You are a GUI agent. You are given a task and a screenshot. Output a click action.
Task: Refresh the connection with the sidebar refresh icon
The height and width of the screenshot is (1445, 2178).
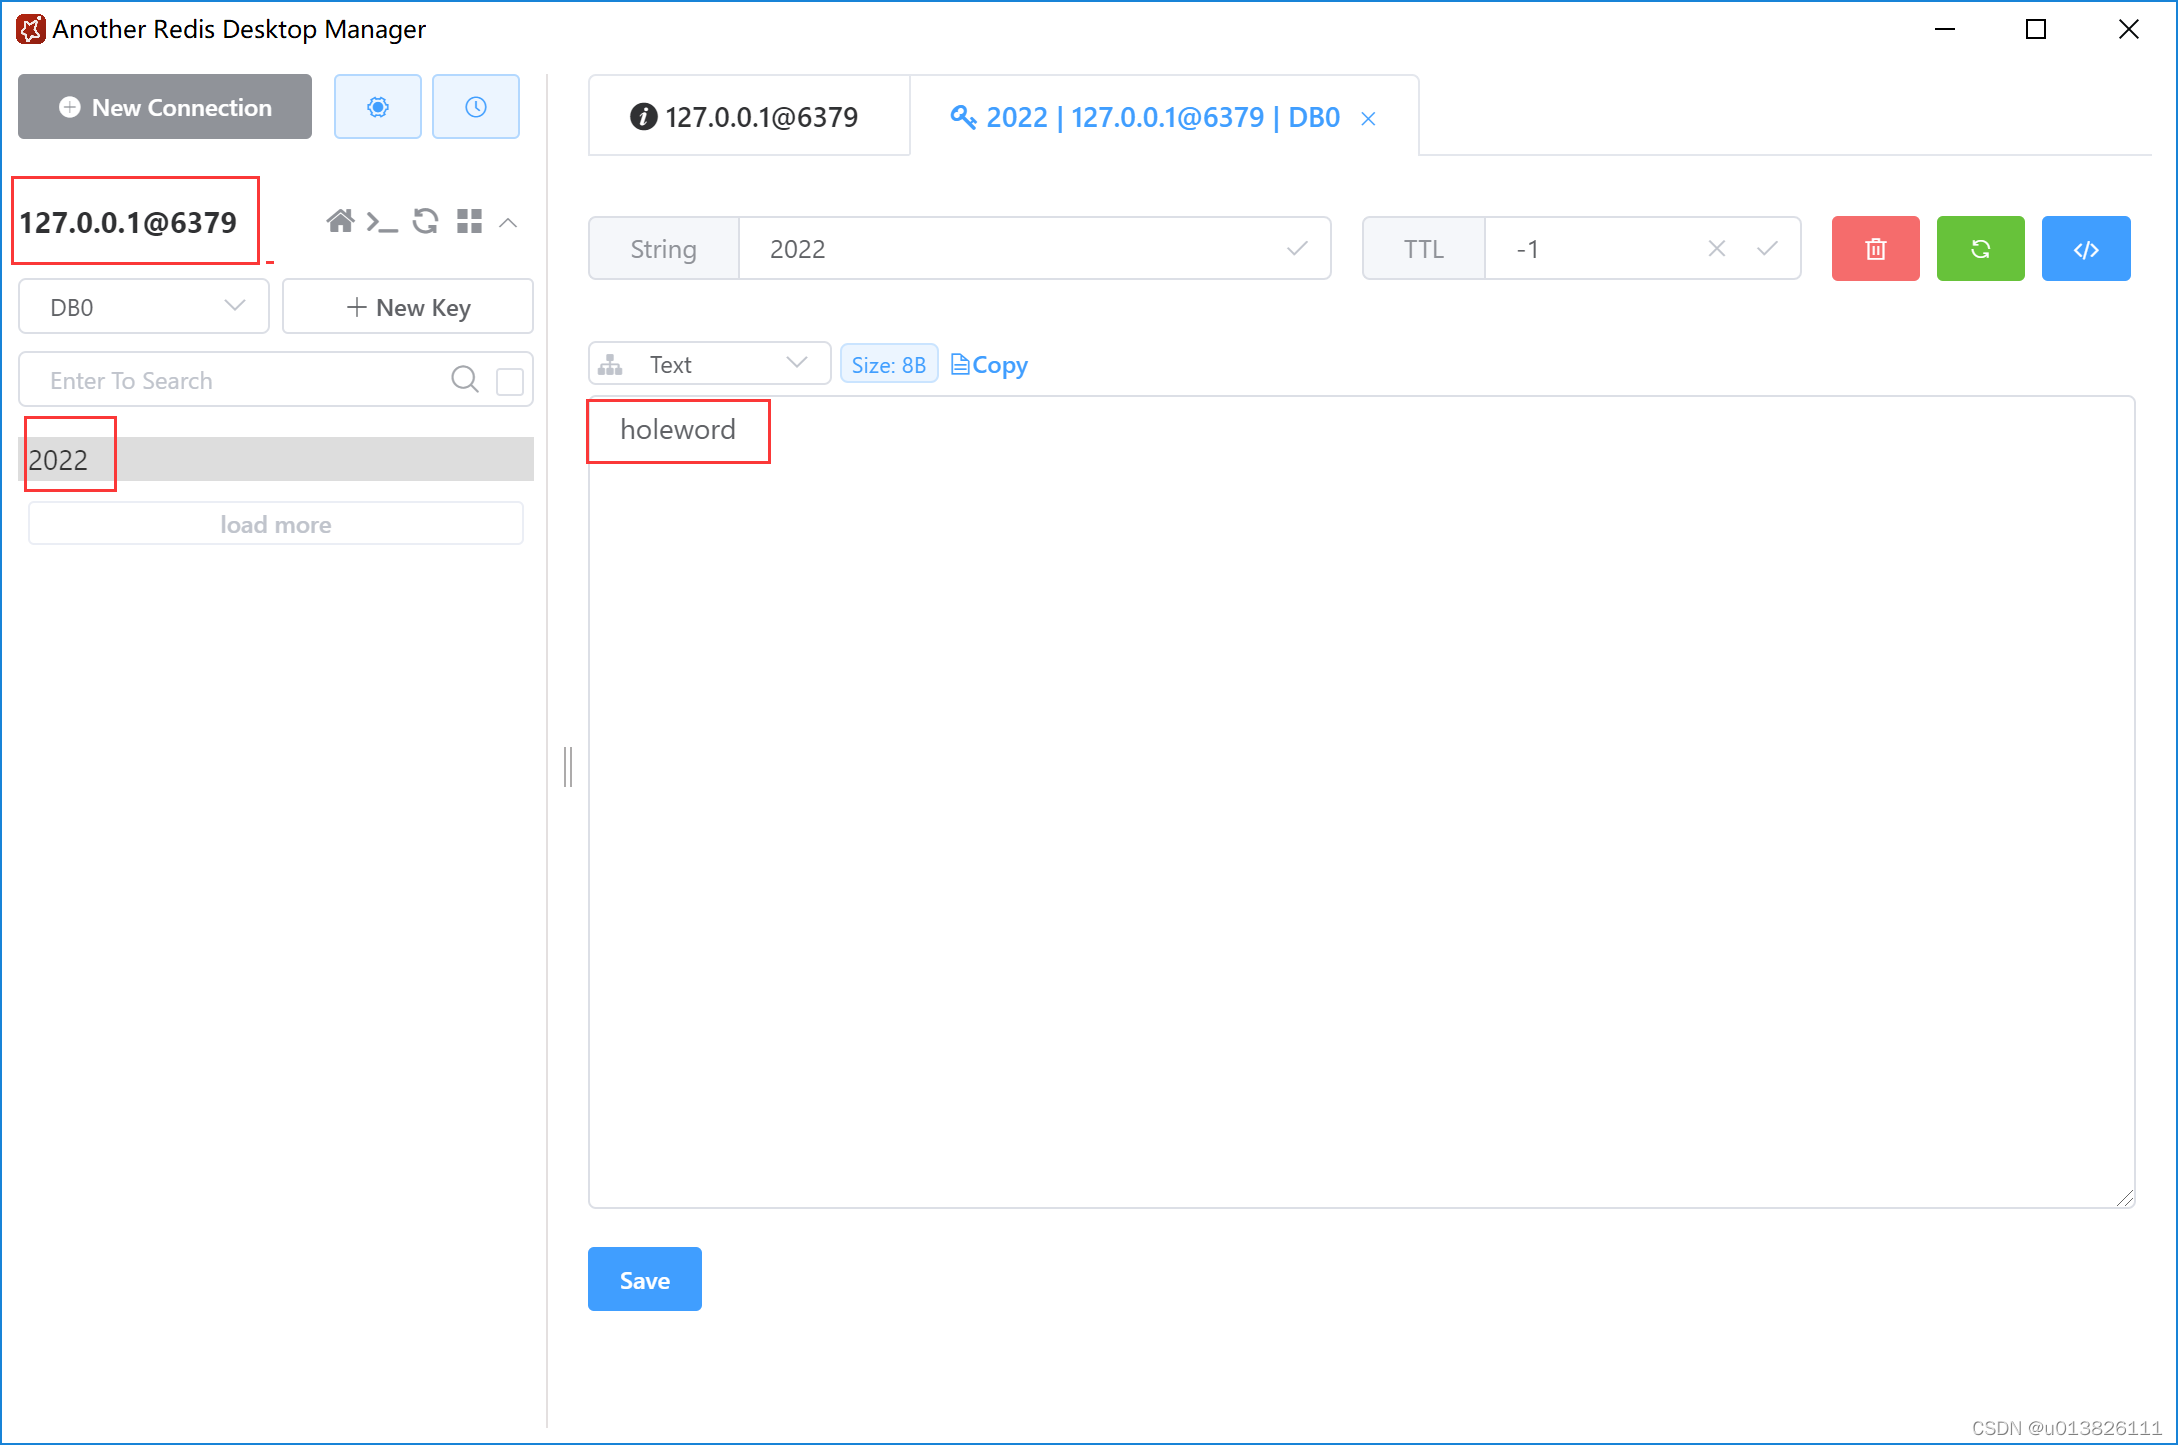click(425, 221)
